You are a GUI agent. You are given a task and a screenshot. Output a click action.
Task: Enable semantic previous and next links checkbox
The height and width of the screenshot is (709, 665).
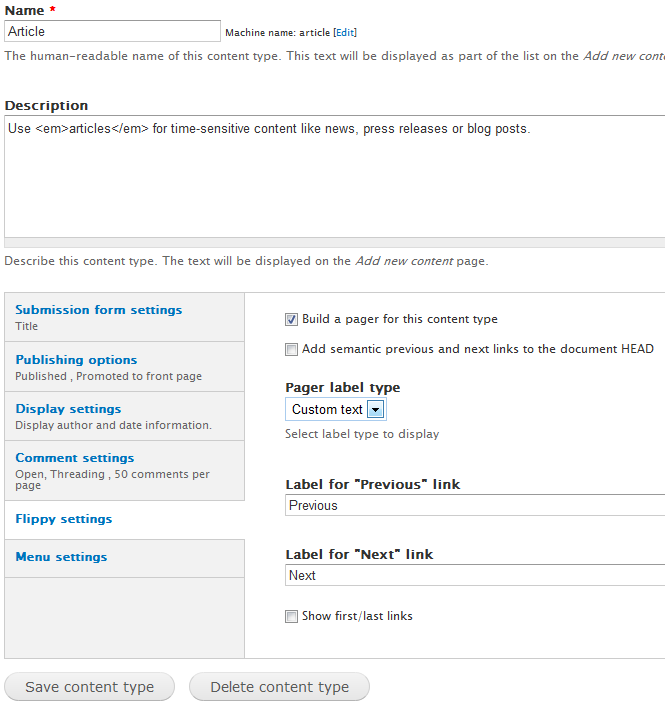(292, 350)
